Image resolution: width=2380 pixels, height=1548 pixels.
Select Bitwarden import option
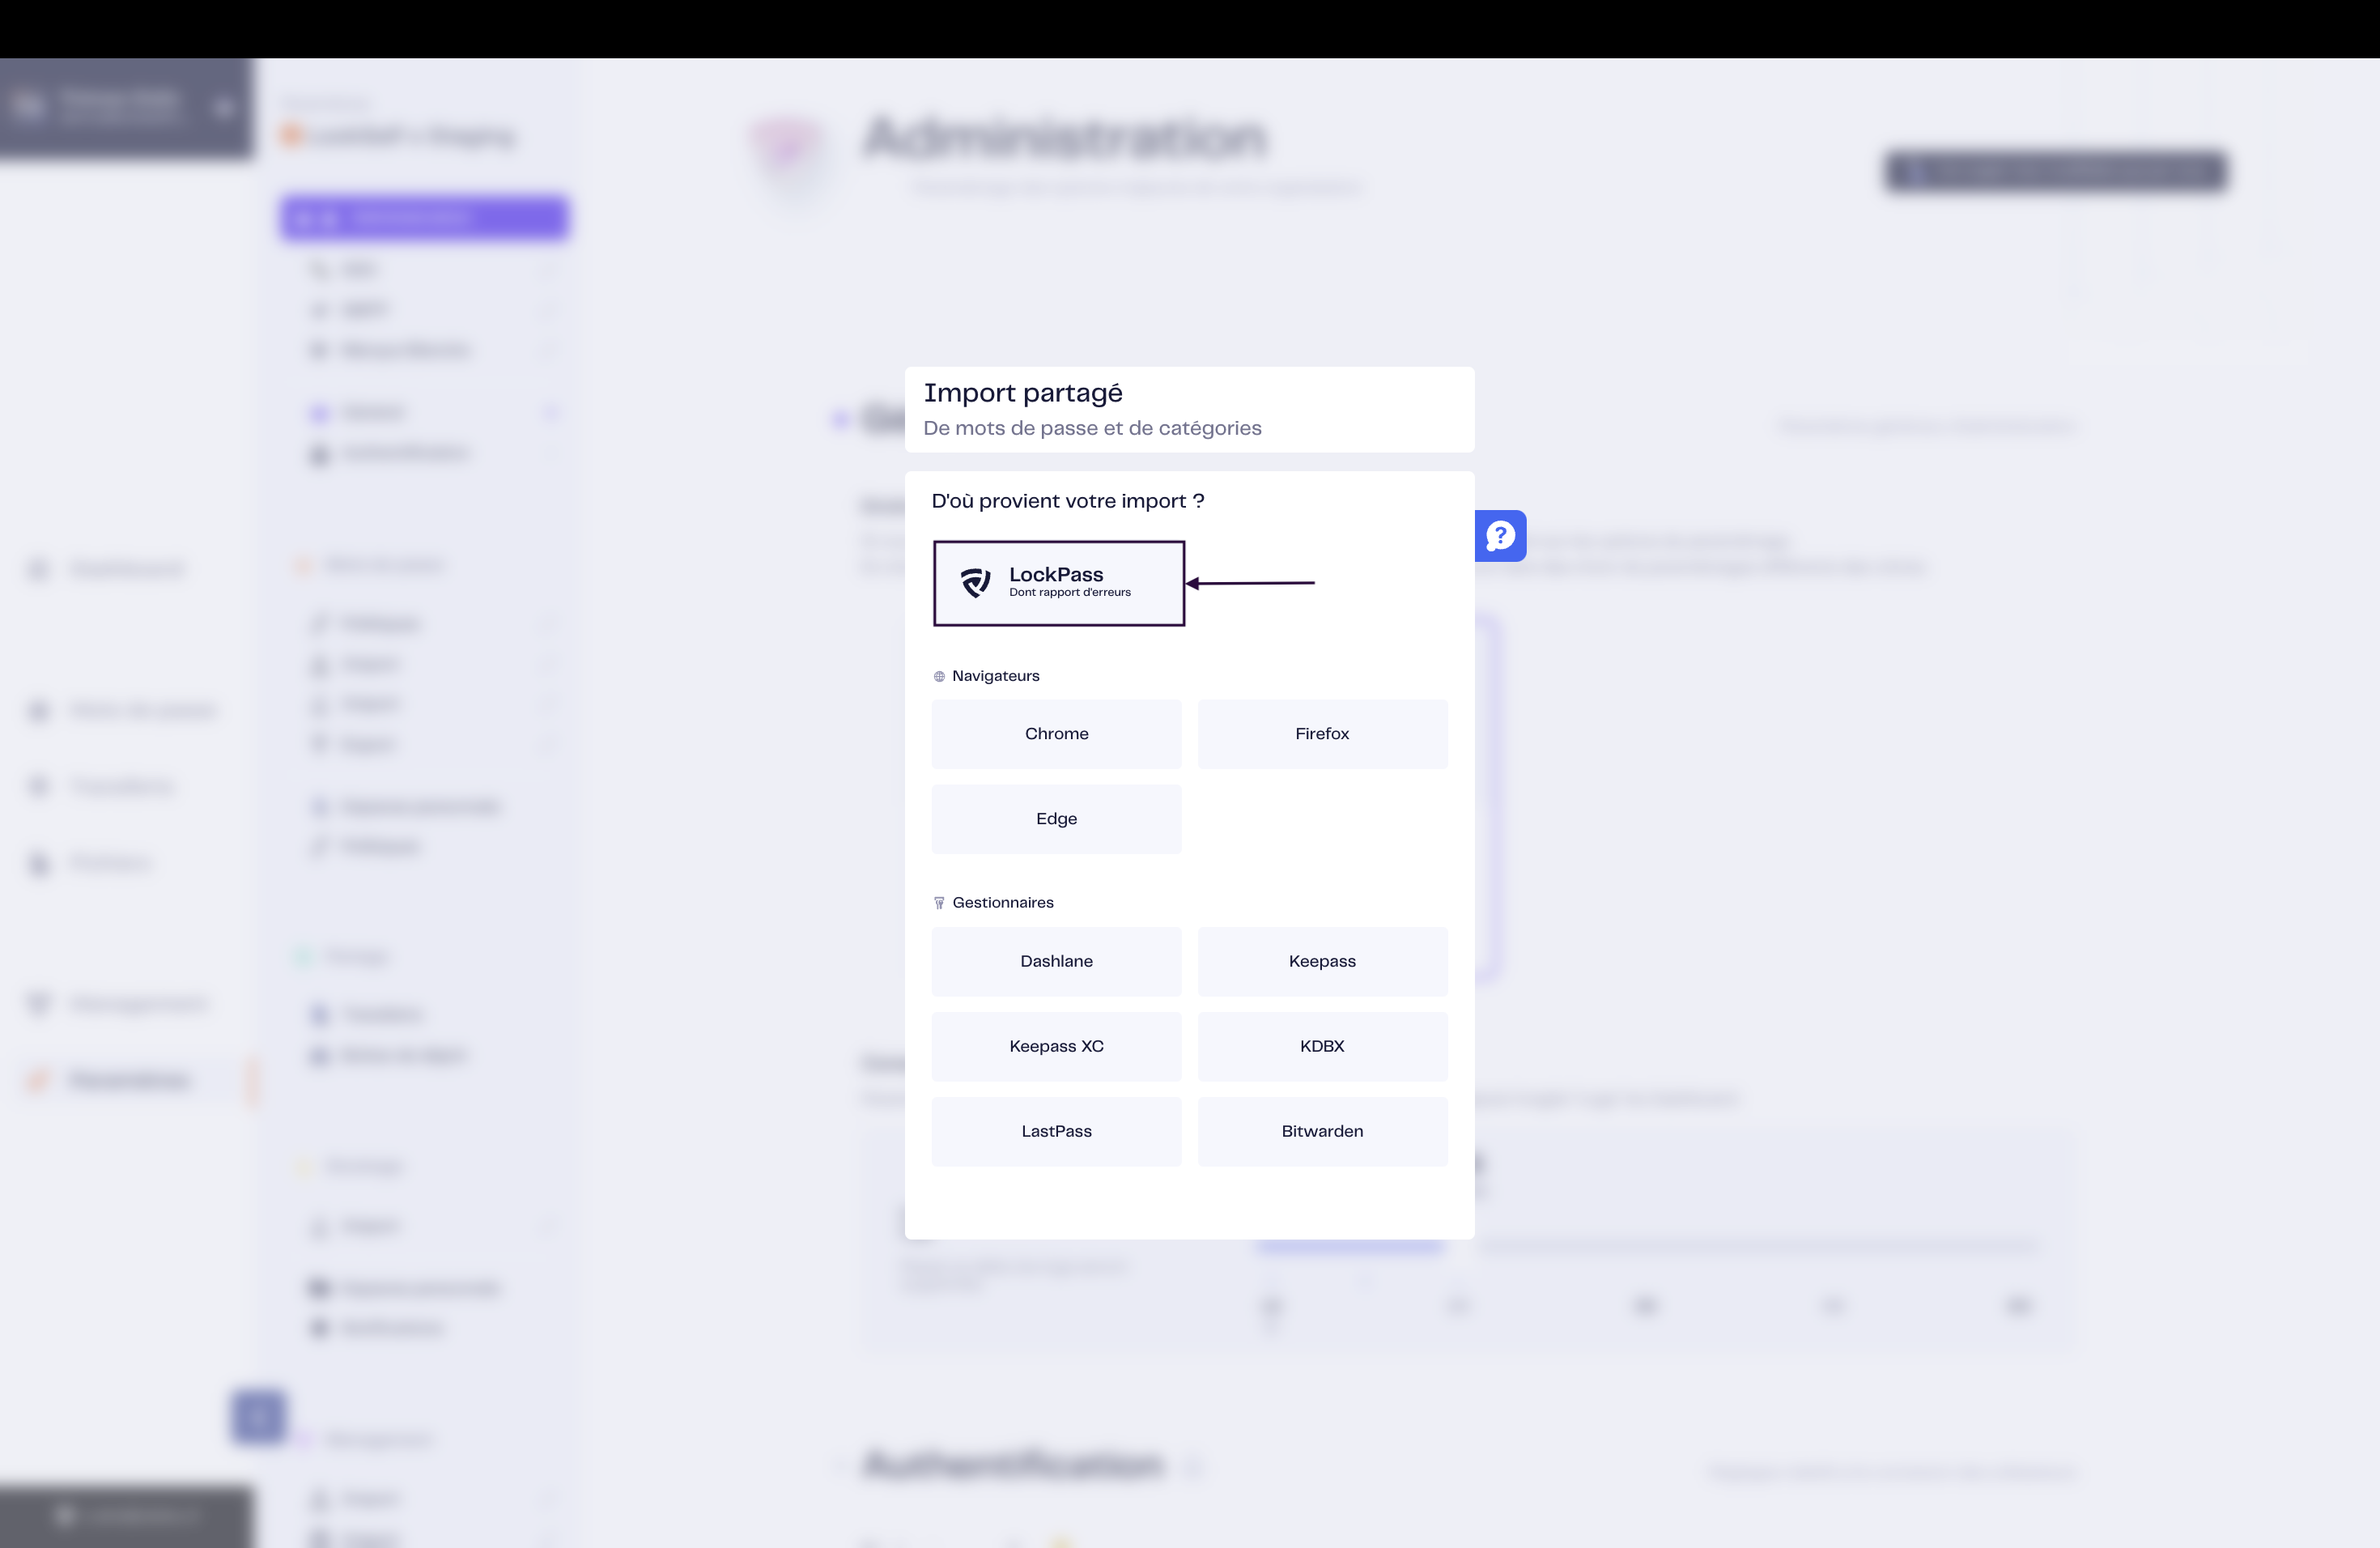(1322, 1131)
